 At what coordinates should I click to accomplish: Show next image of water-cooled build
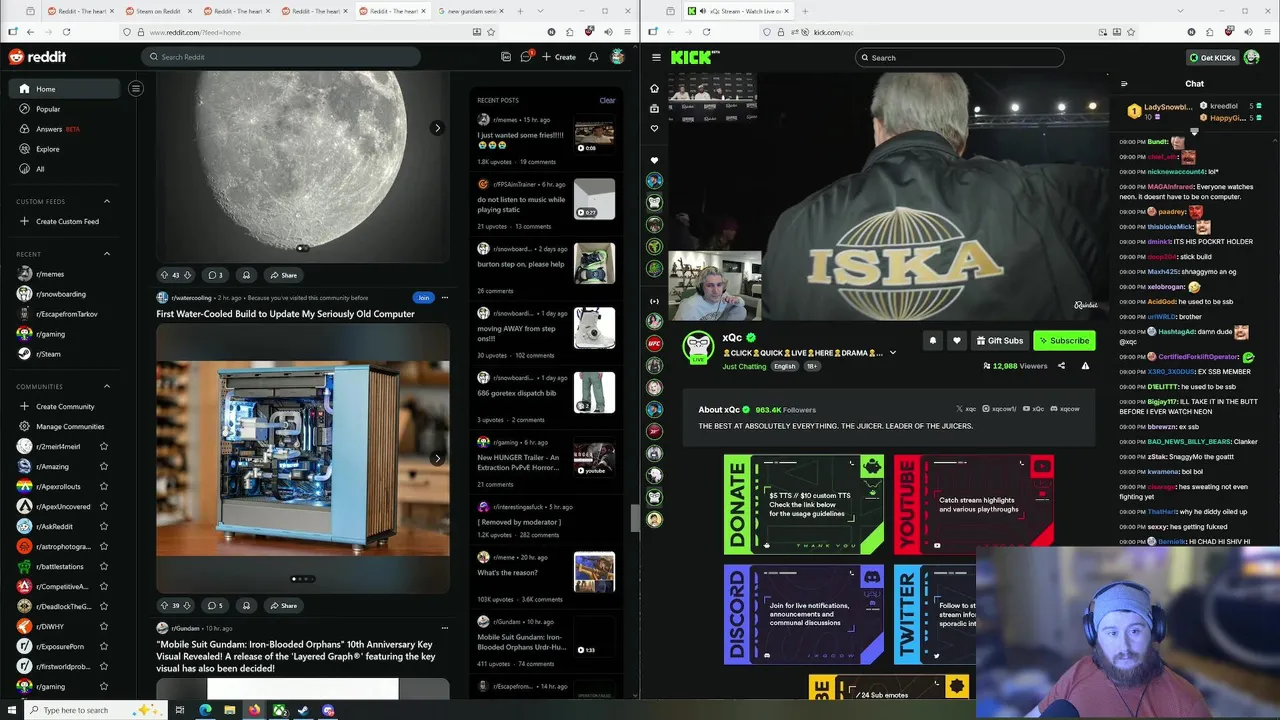click(x=437, y=459)
